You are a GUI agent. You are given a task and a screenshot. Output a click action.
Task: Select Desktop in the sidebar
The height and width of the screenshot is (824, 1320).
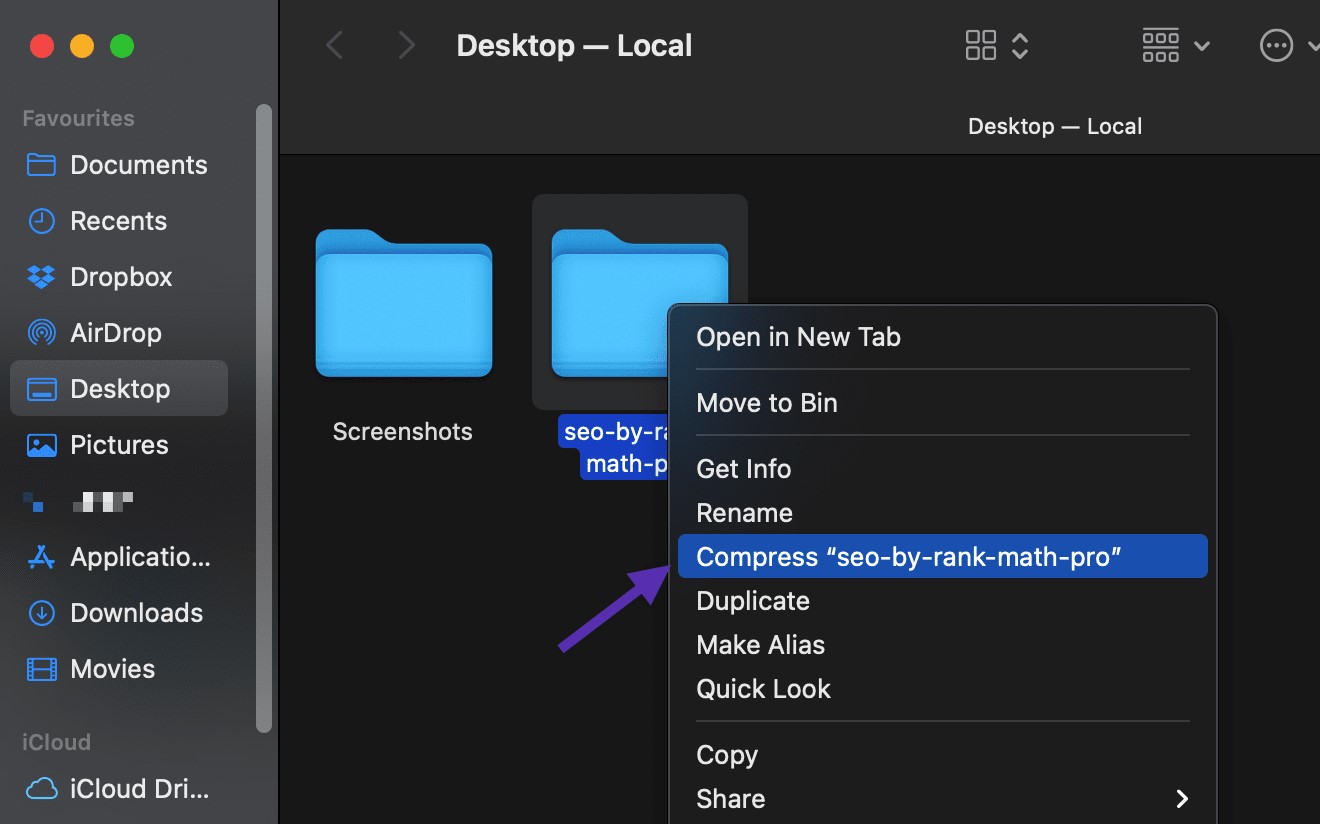pyautogui.click(x=119, y=389)
